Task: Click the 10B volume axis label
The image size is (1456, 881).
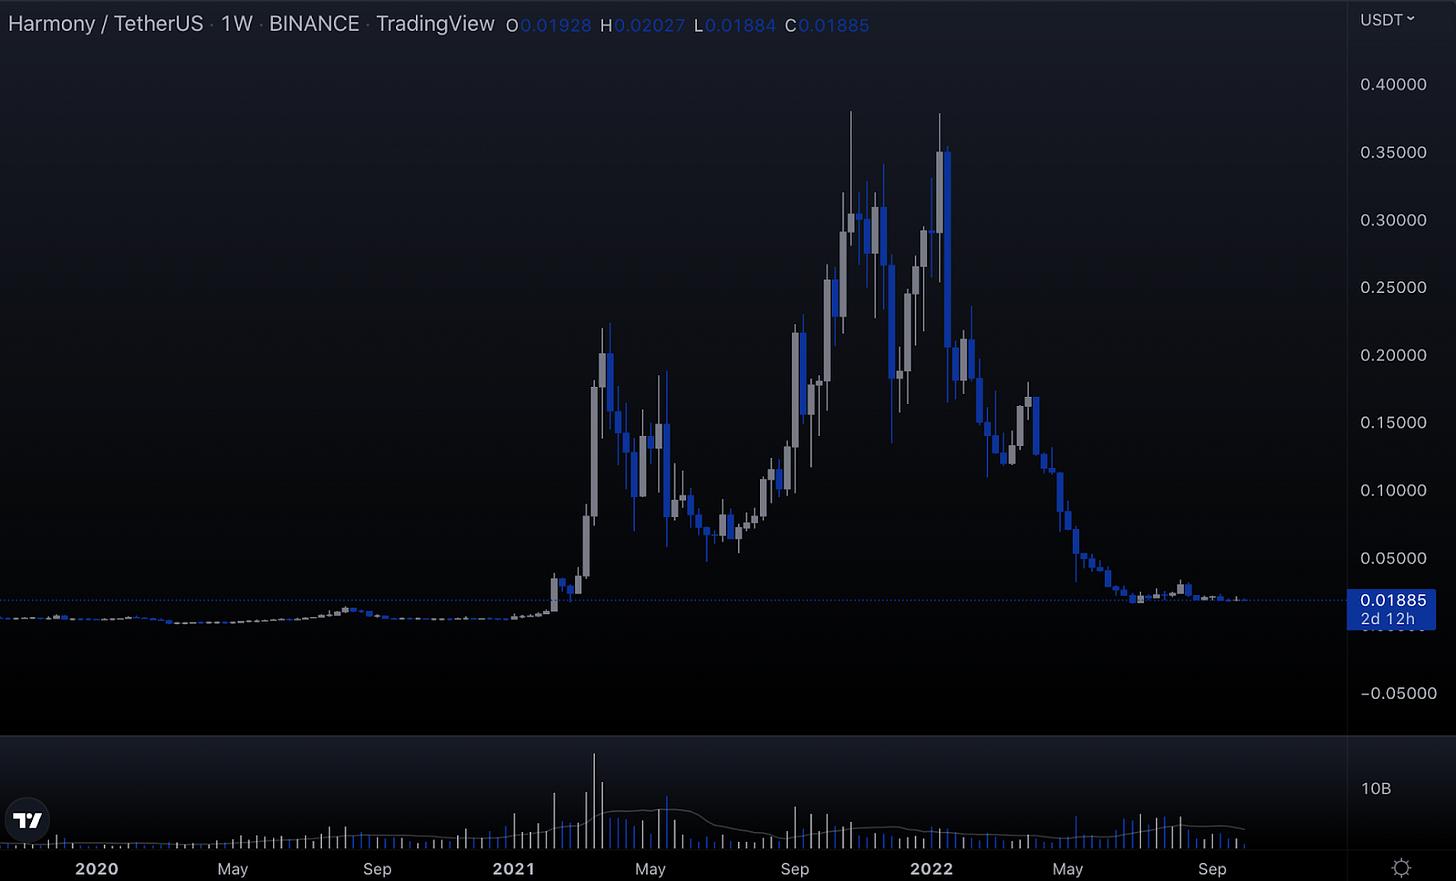Action: click(1376, 788)
